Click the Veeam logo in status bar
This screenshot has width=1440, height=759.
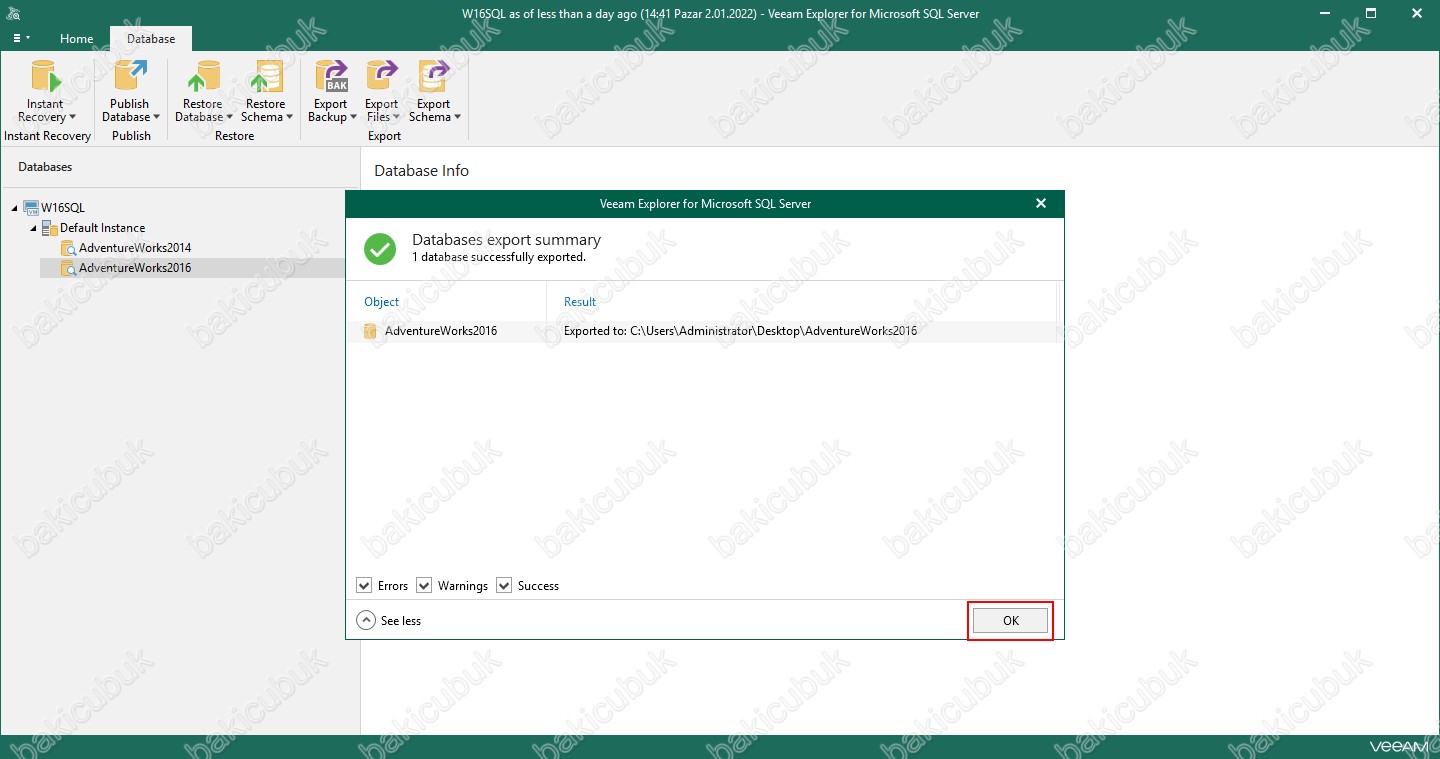pos(1398,747)
